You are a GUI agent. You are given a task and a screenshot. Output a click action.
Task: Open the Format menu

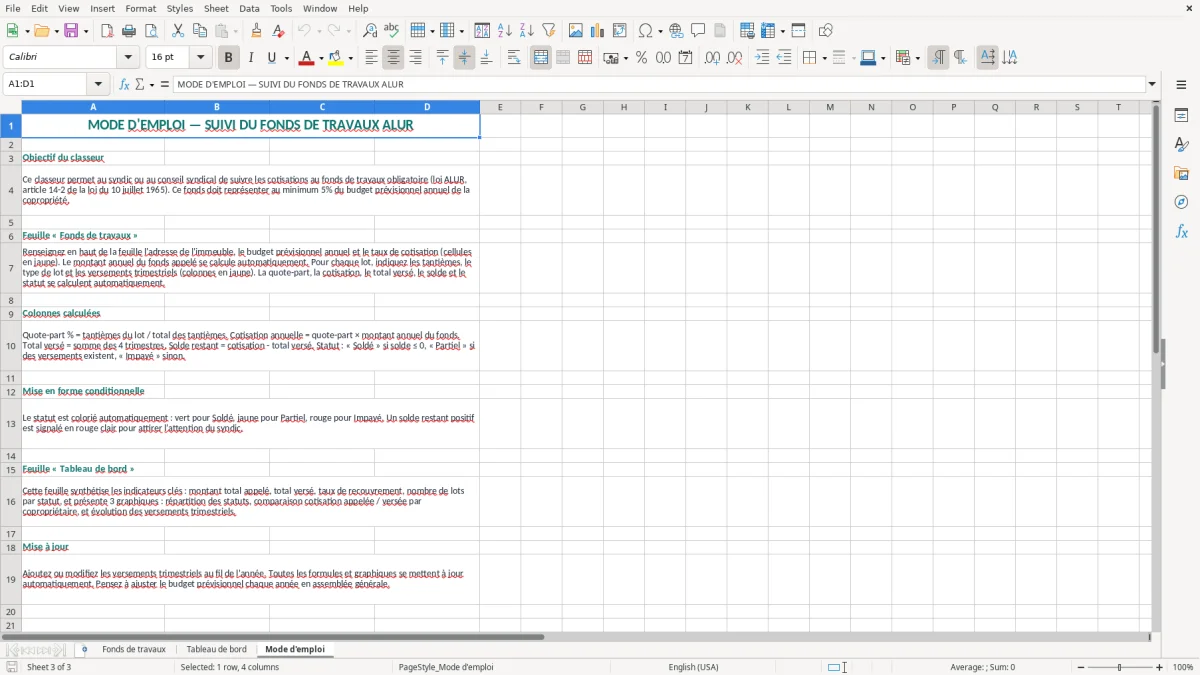(140, 8)
